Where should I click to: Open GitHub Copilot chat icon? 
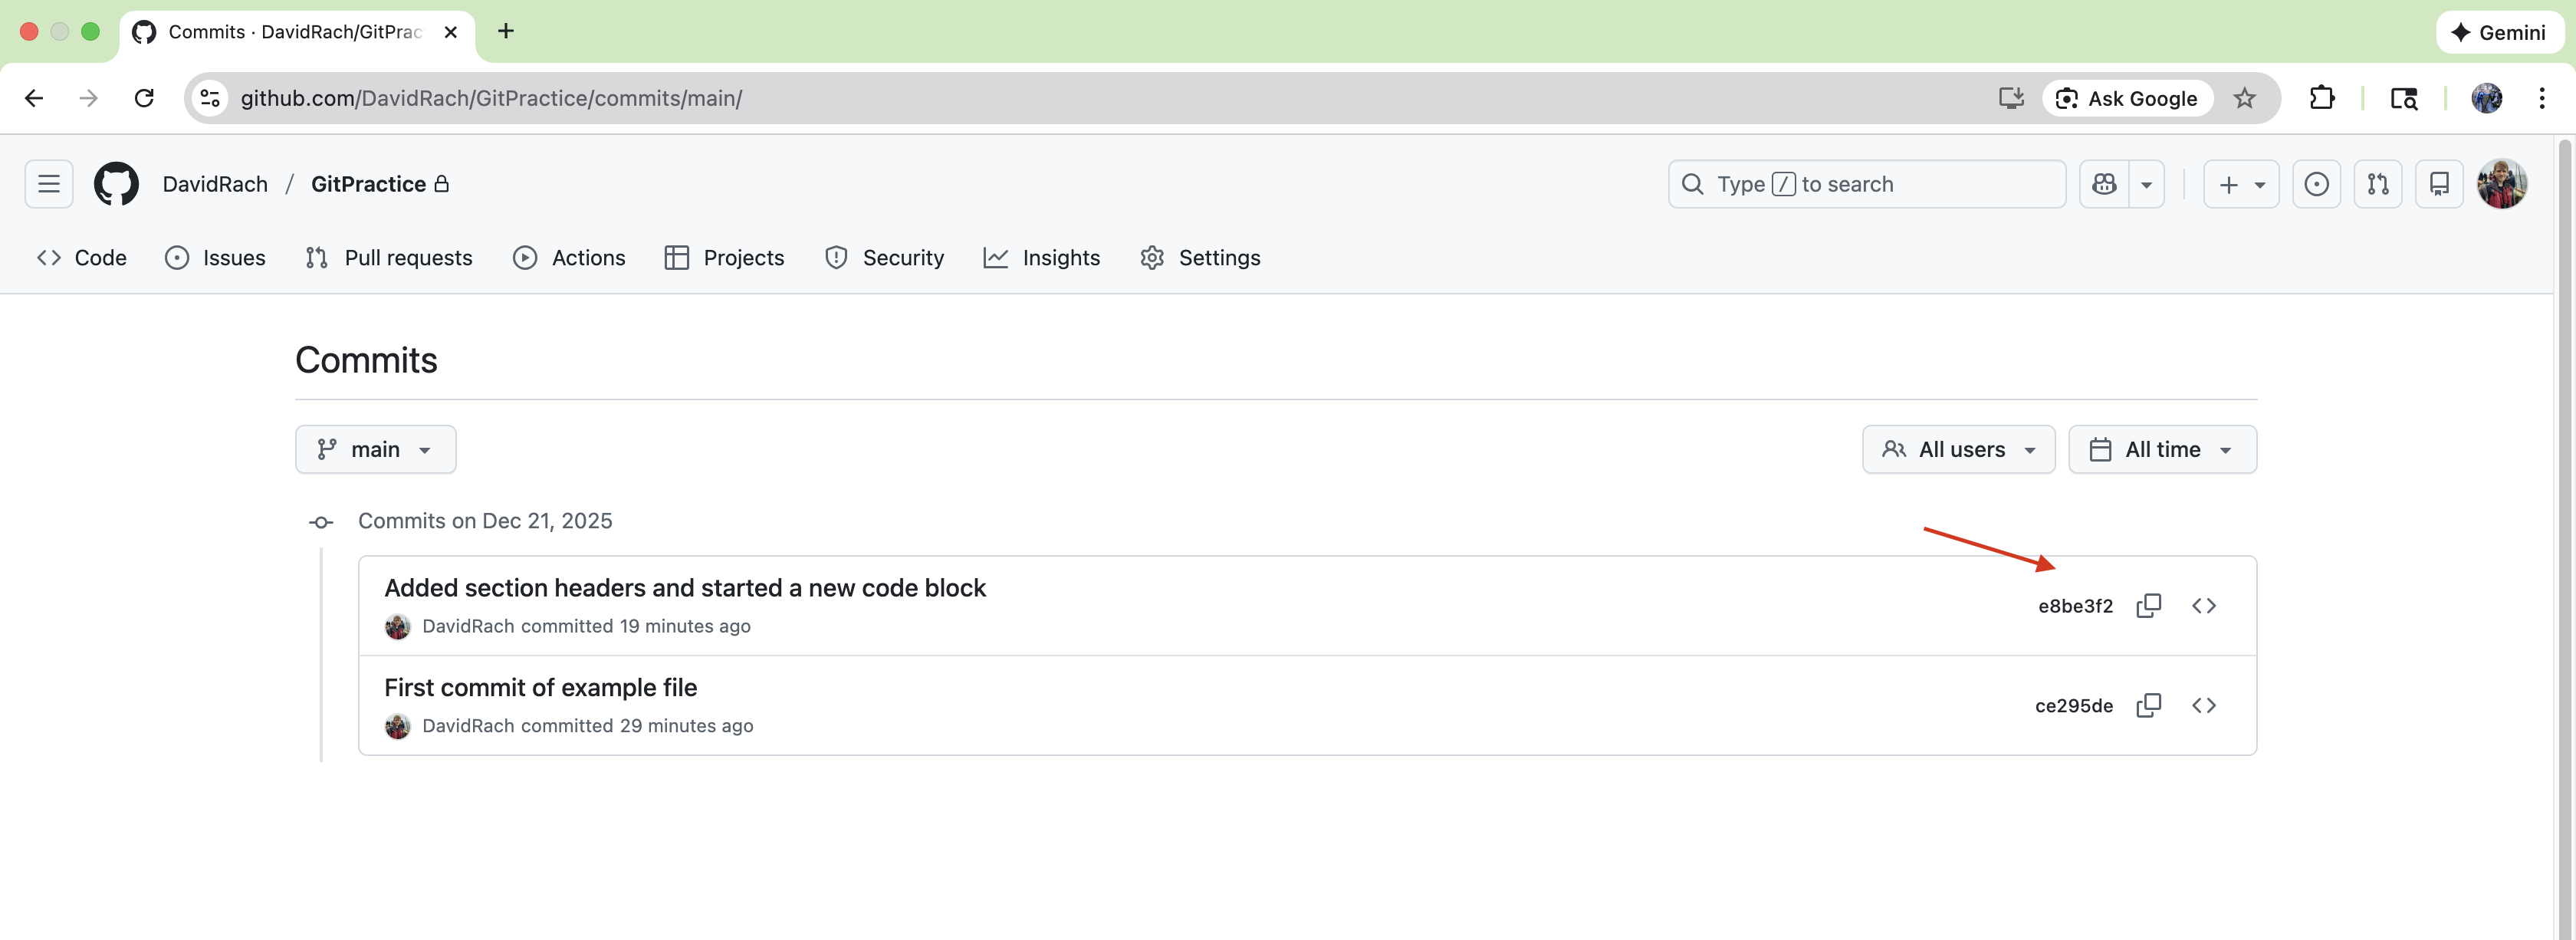(x=2104, y=184)
